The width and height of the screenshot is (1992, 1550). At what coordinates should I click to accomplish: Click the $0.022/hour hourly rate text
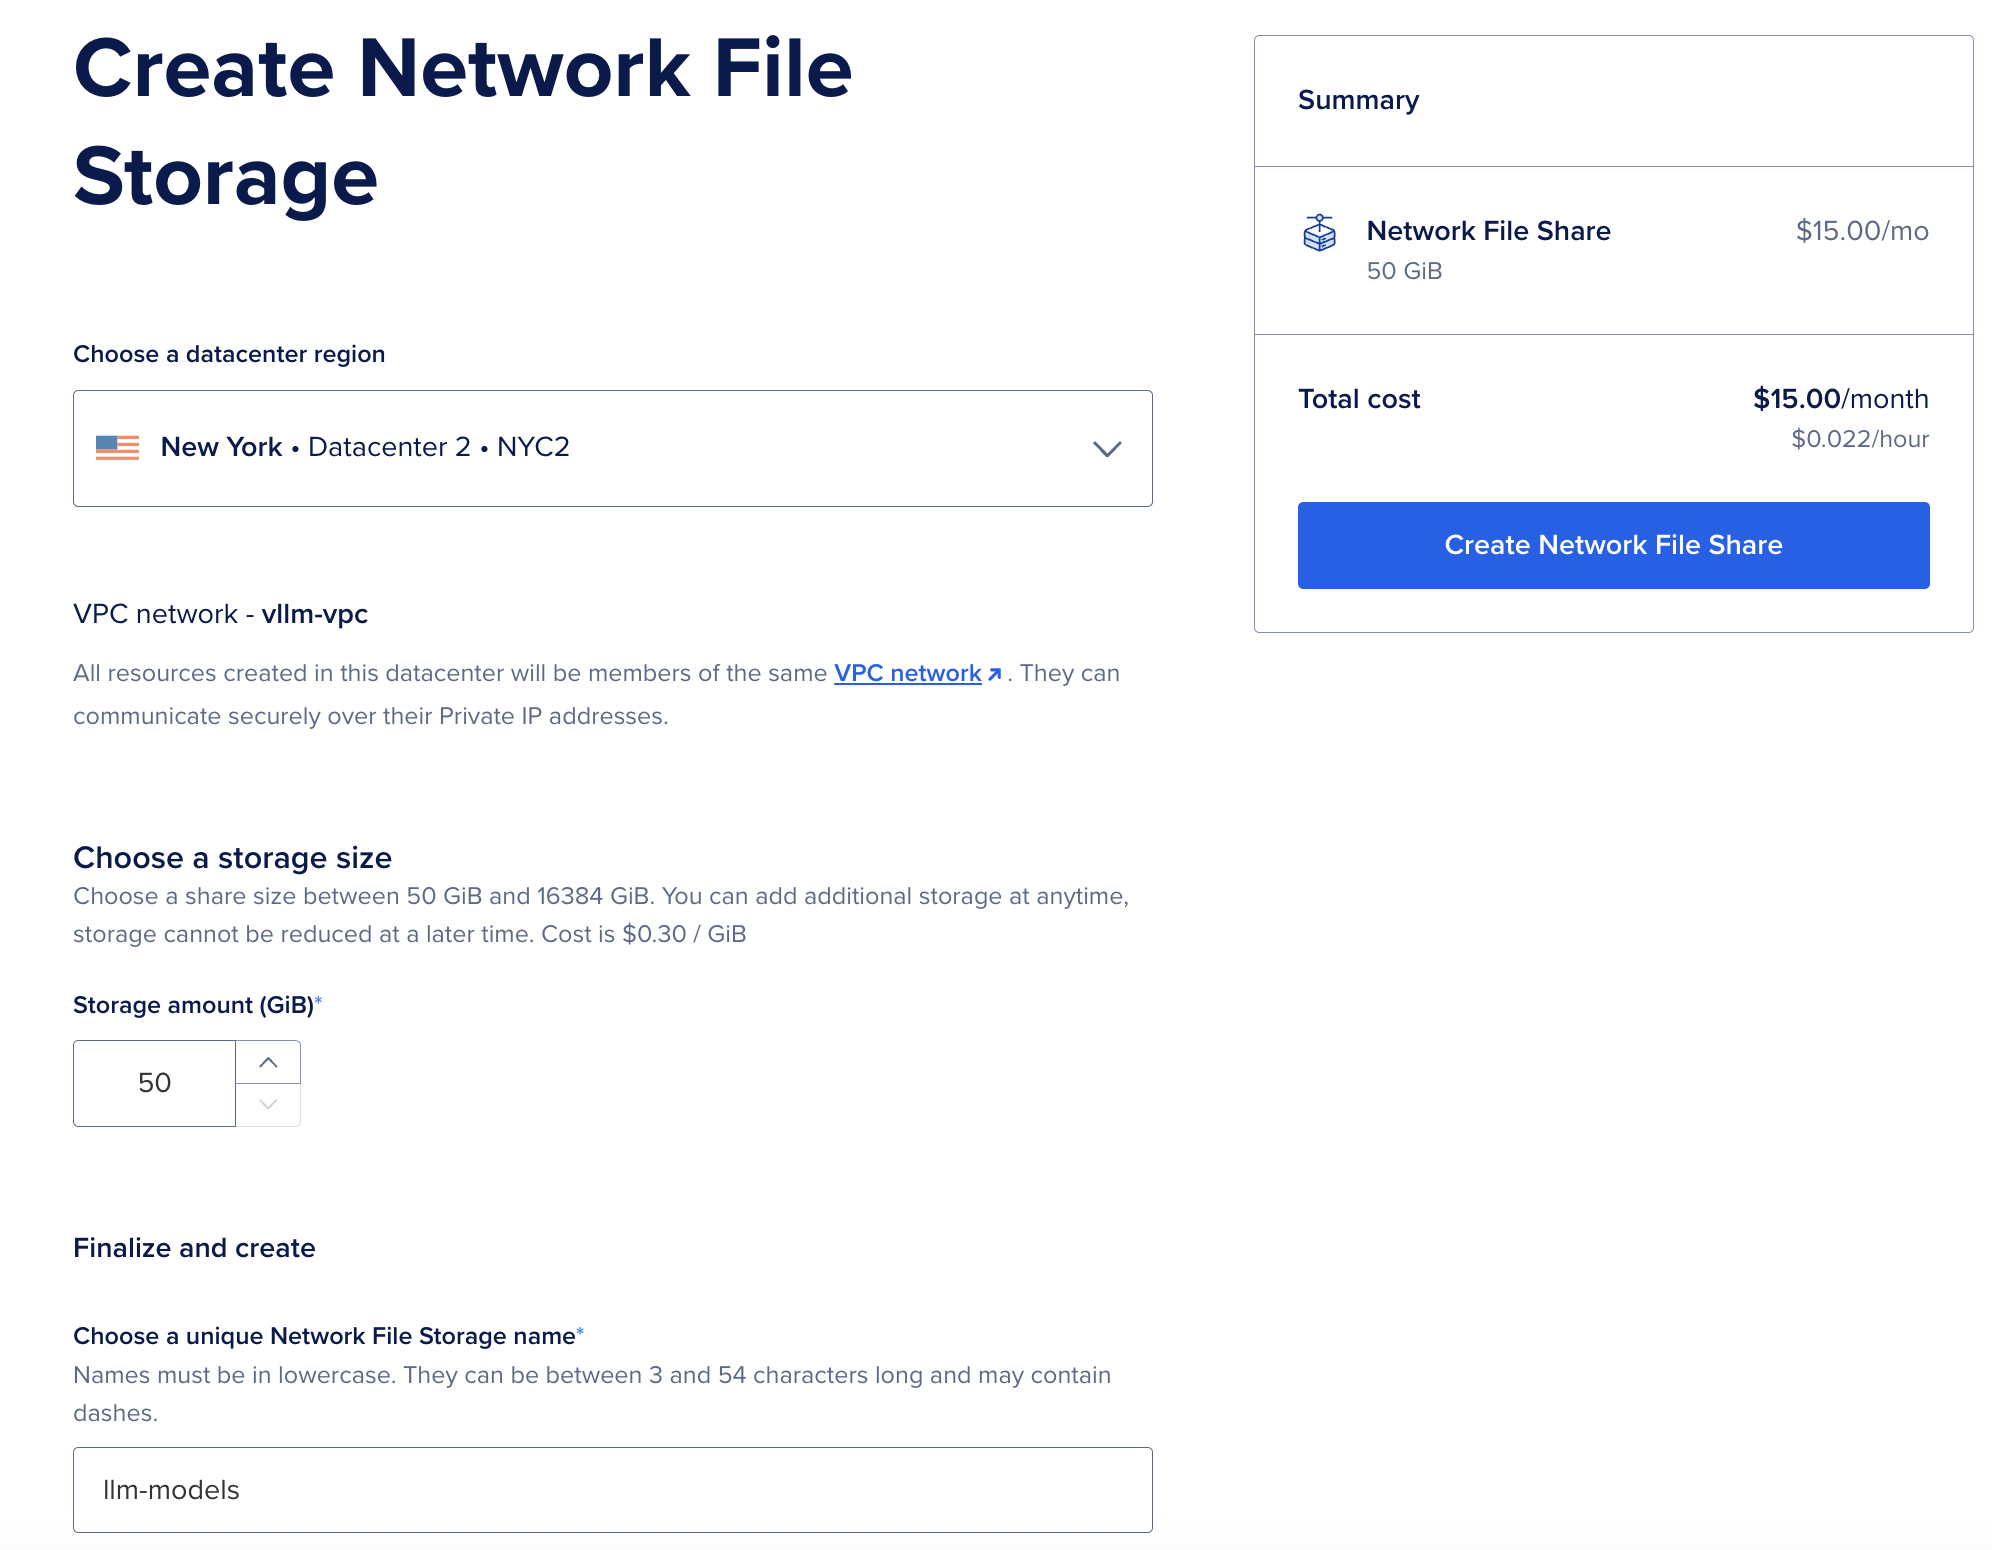[x=1859, y=439]
